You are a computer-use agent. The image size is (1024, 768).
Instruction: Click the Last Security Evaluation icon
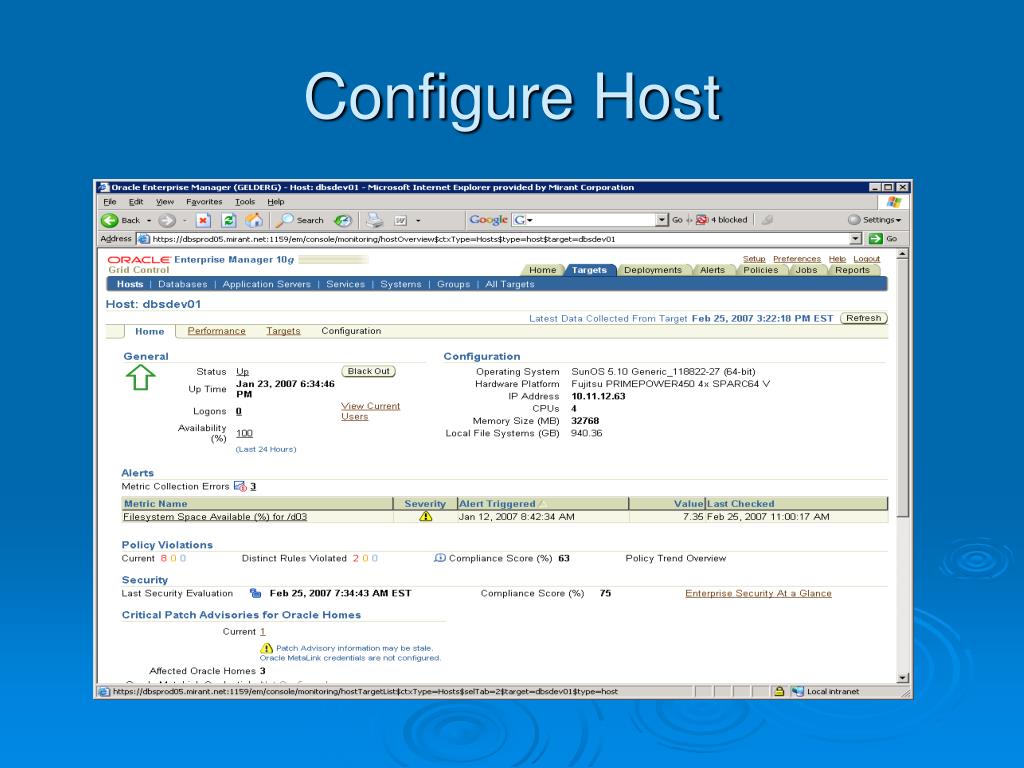point(255,594)
